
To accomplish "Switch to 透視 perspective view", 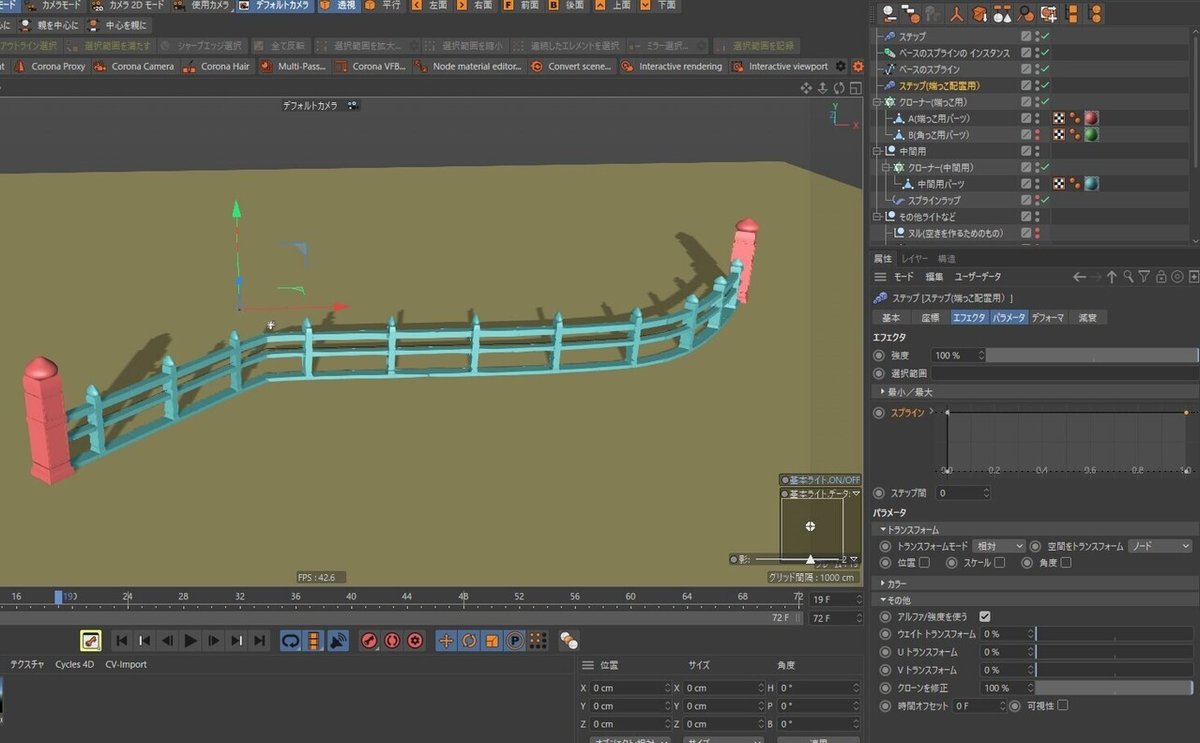I will pyautogui.click(x=338, y=5).
